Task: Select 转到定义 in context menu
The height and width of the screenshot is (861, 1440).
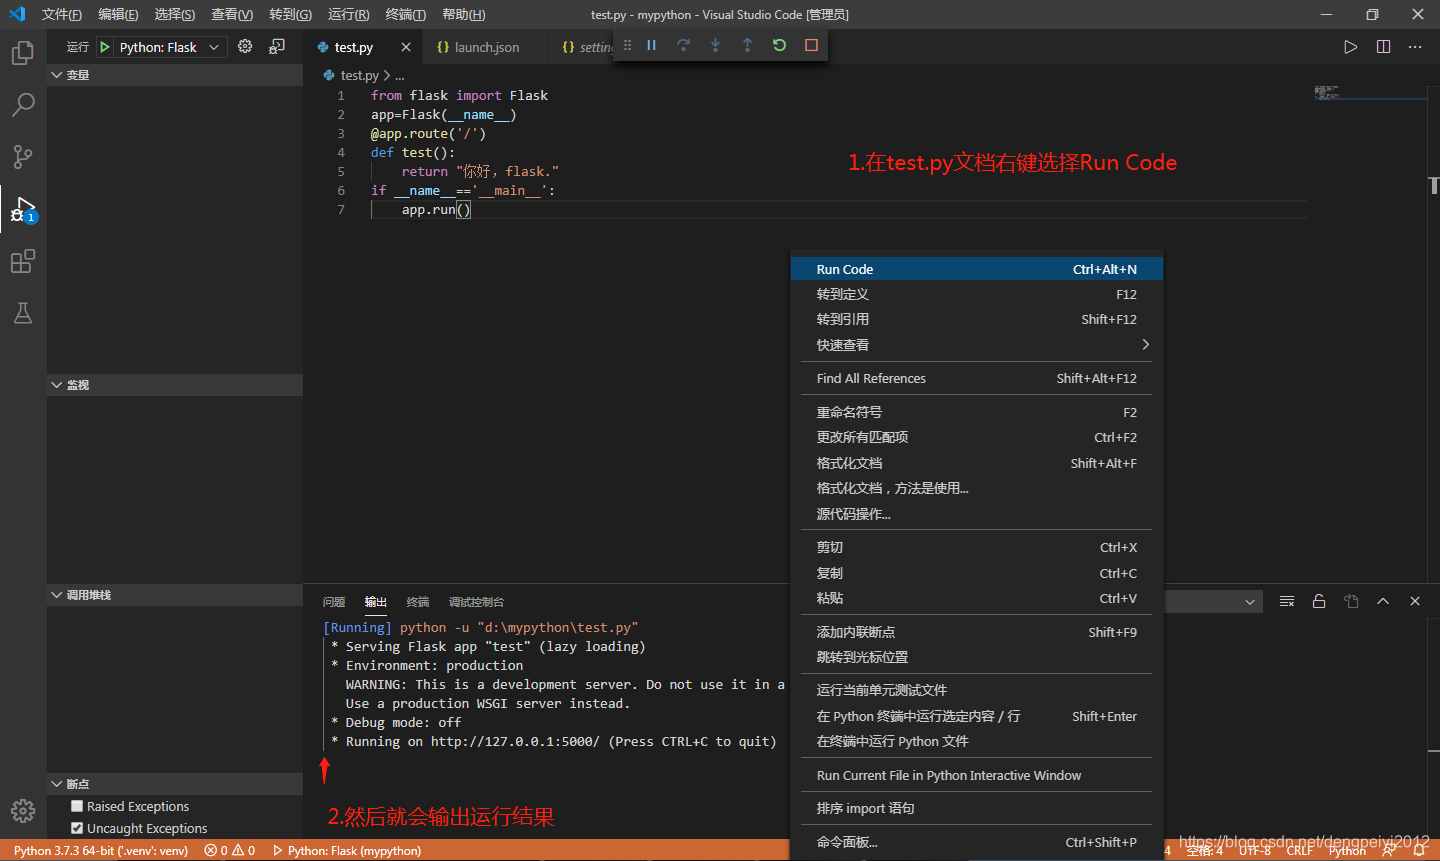Action: click(x=977, y=294)
